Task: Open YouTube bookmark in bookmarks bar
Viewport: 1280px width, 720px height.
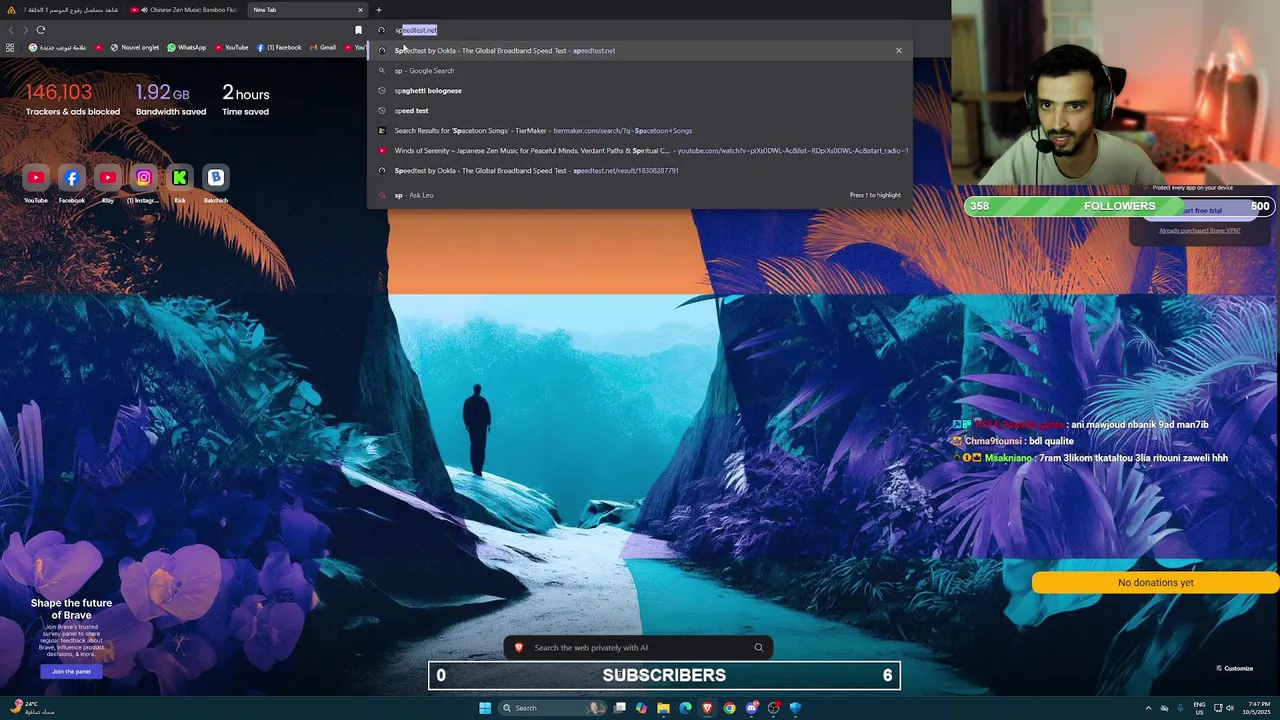Action: pyautogui.click(x=231, y=47)
